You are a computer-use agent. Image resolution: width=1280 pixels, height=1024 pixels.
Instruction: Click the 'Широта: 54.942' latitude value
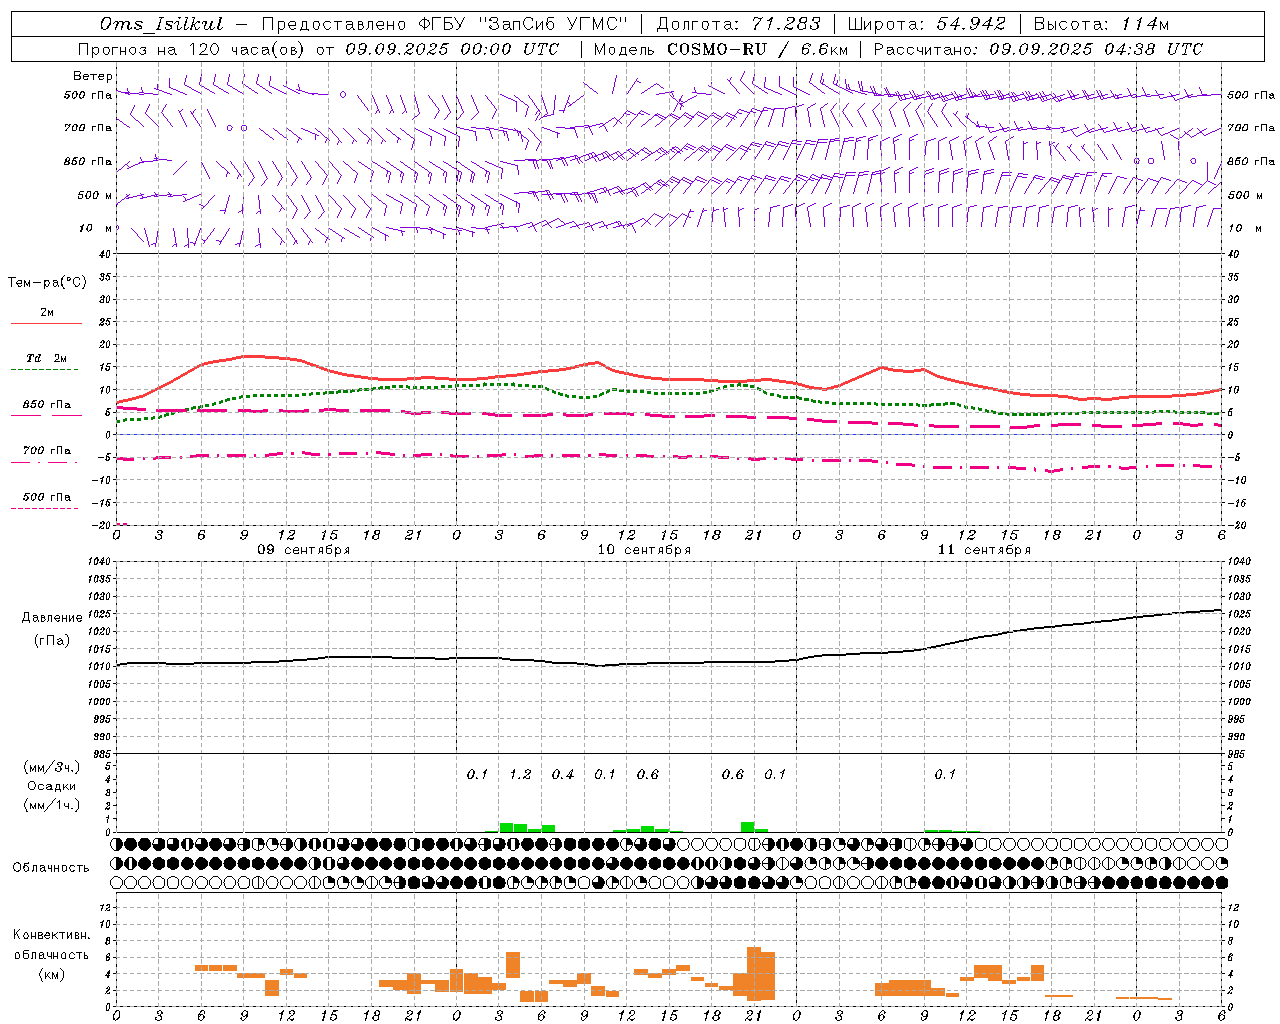pos(926,24)
